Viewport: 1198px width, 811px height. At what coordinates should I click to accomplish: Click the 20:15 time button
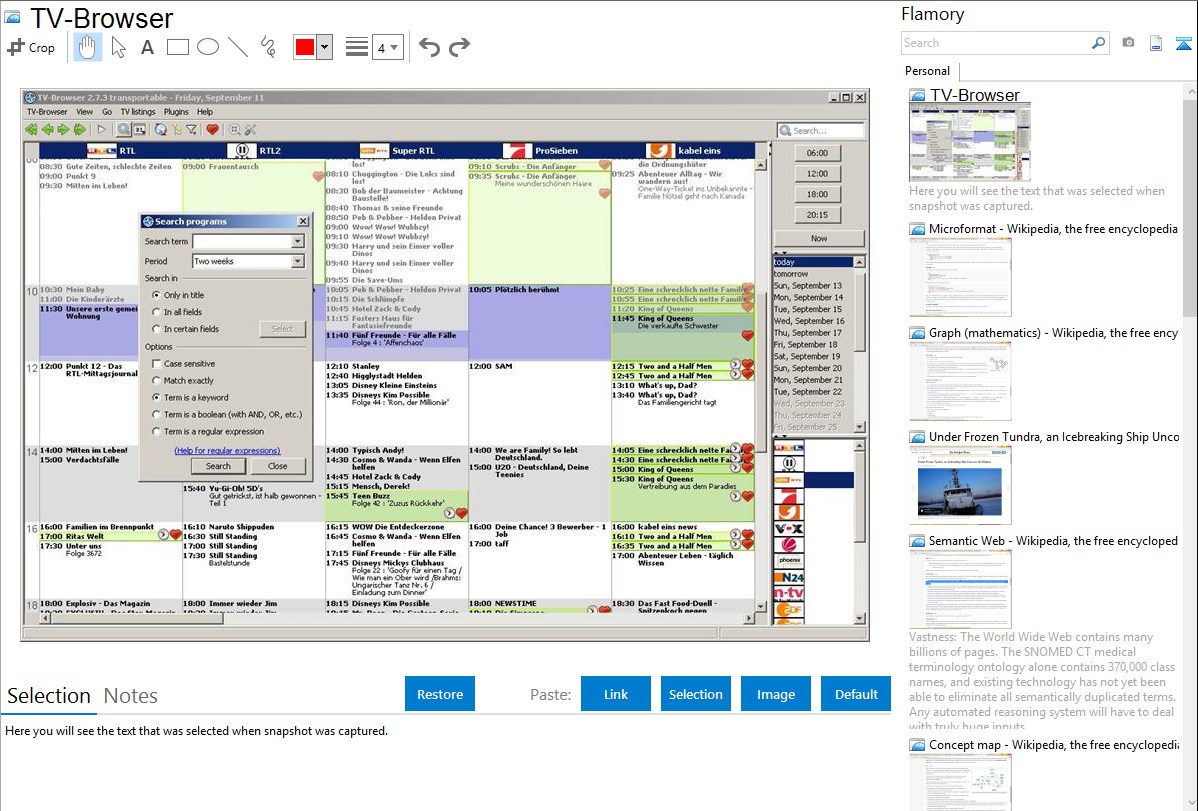pos(817,215)
